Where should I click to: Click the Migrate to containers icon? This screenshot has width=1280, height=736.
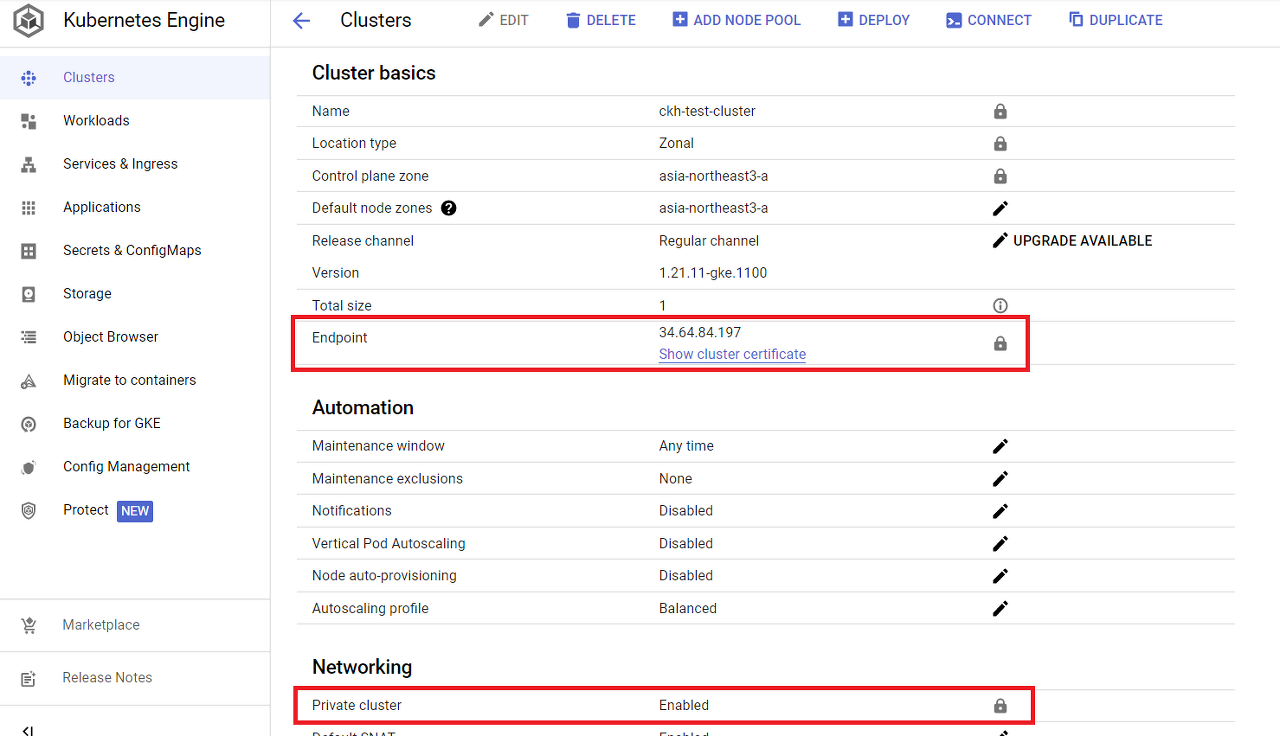(x=29, y=380)
